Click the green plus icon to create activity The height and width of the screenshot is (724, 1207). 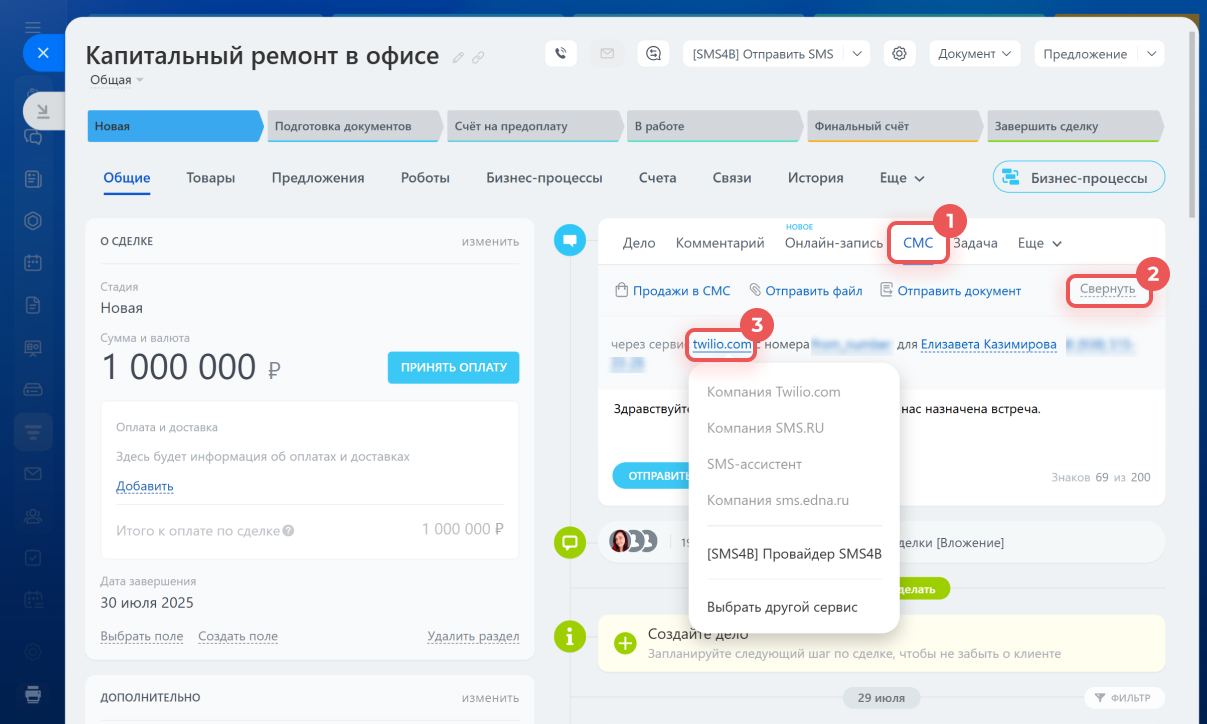(x=625, y=643)
